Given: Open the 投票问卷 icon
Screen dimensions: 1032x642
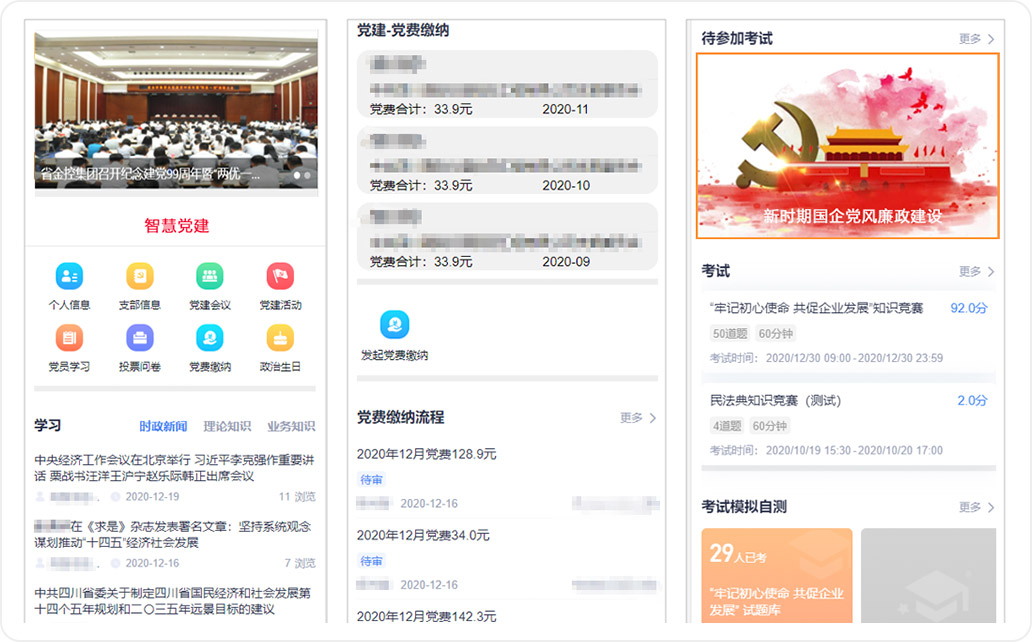Looking at the screenshot, I should point(139,338).
